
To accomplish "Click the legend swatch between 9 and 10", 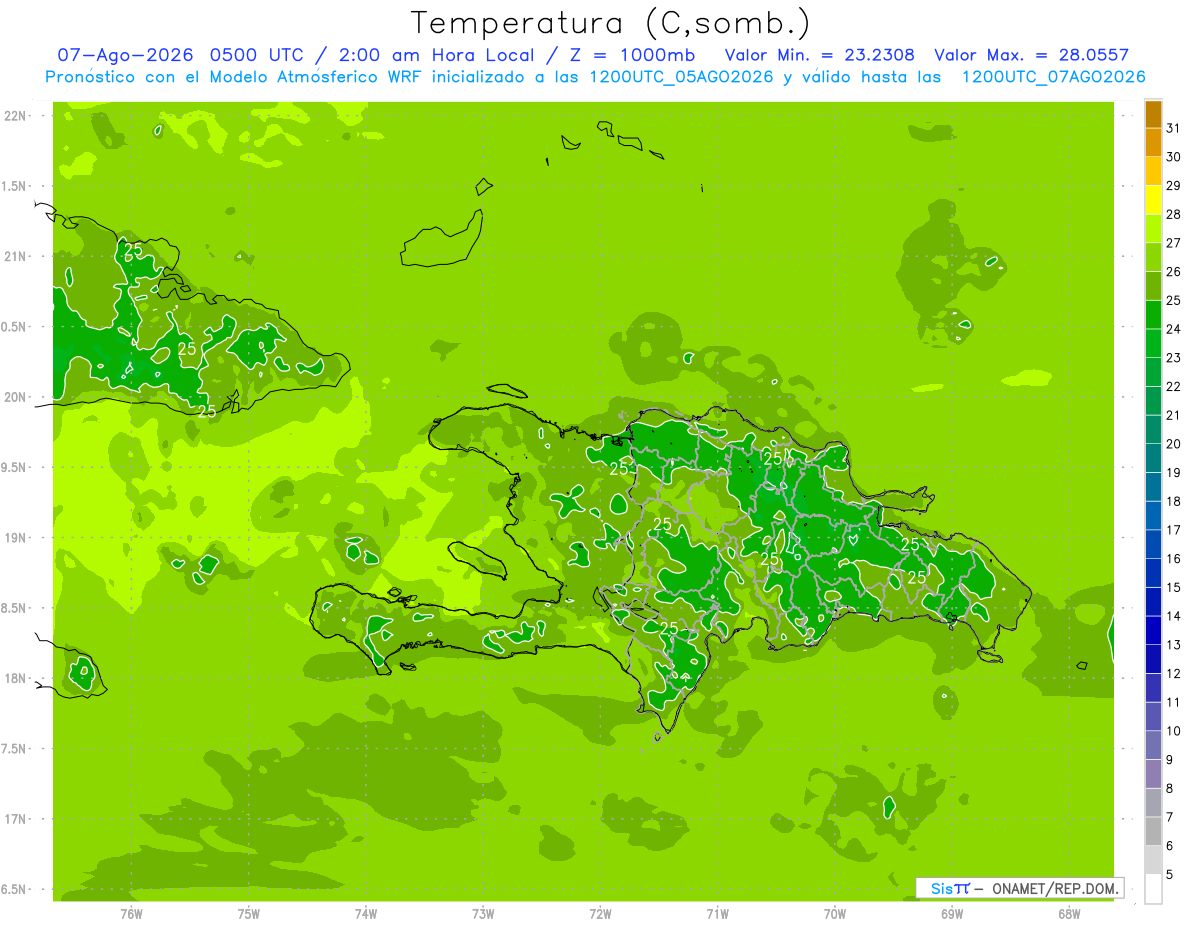I will point(1153,745).
